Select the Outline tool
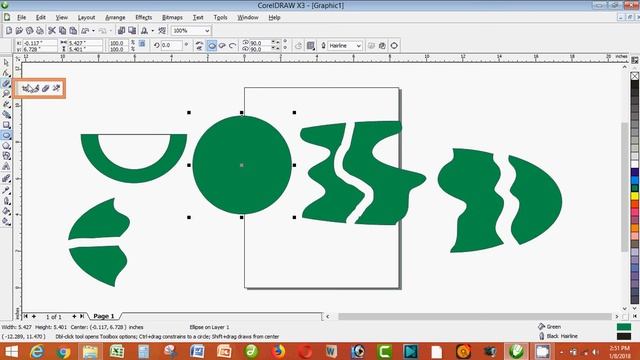The image size is (640, 360). 6,201
